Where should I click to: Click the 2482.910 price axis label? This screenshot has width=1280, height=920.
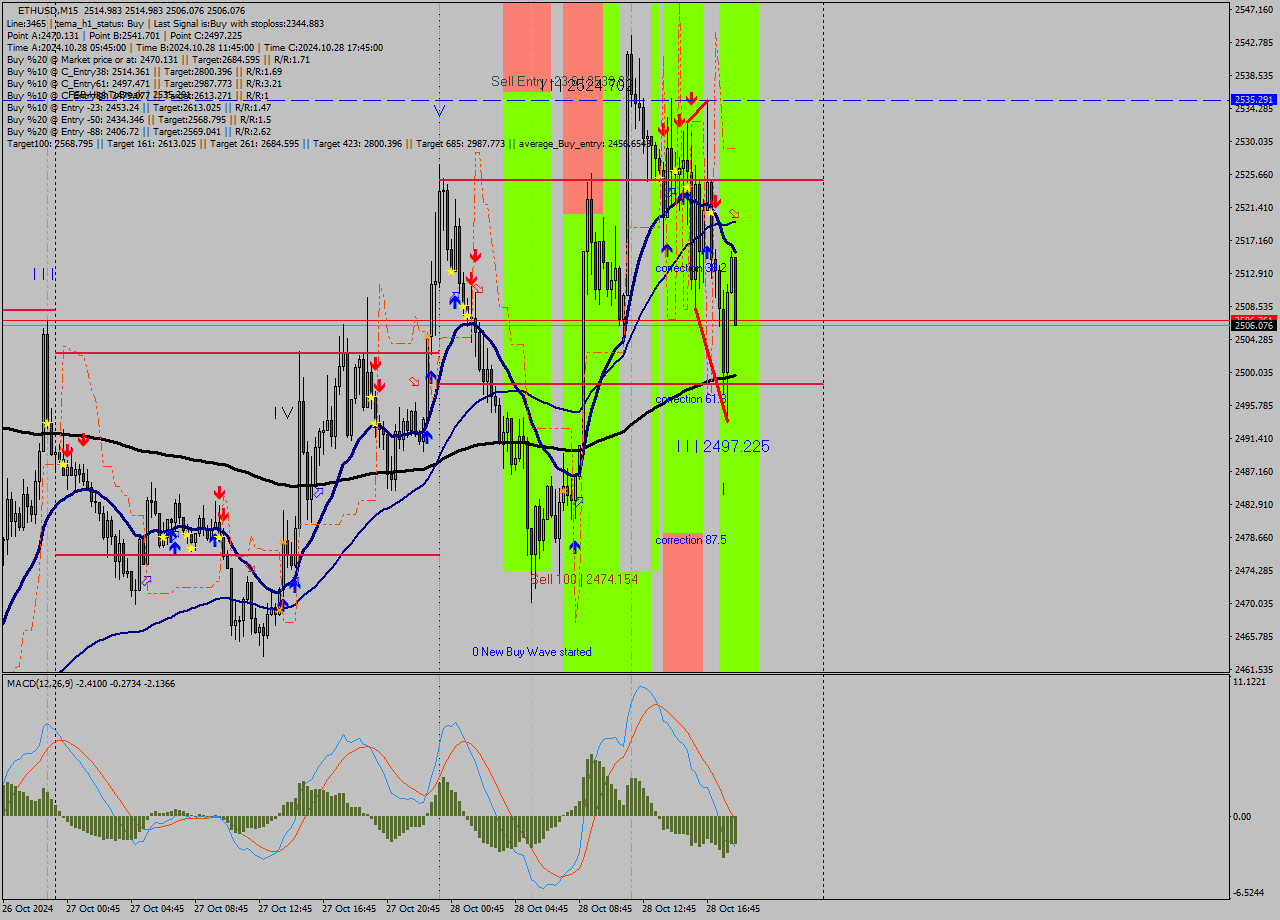click(x=1254, y=504)
